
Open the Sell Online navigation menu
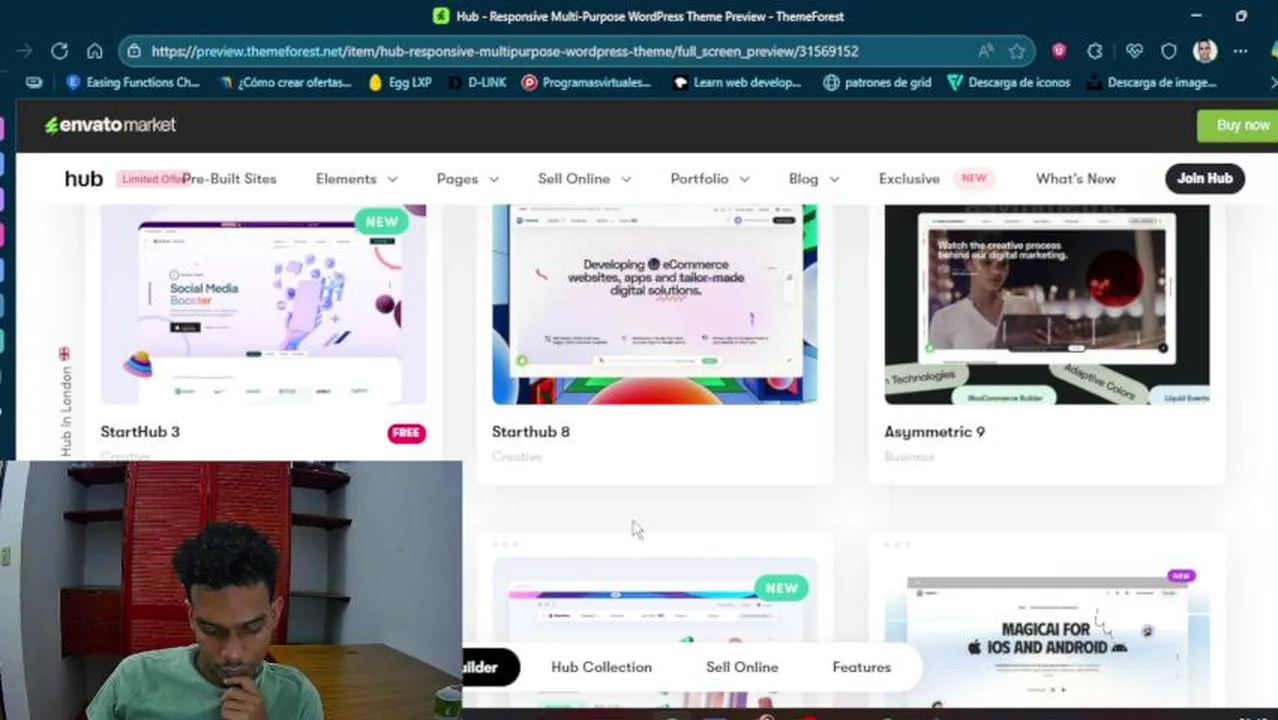574,179
